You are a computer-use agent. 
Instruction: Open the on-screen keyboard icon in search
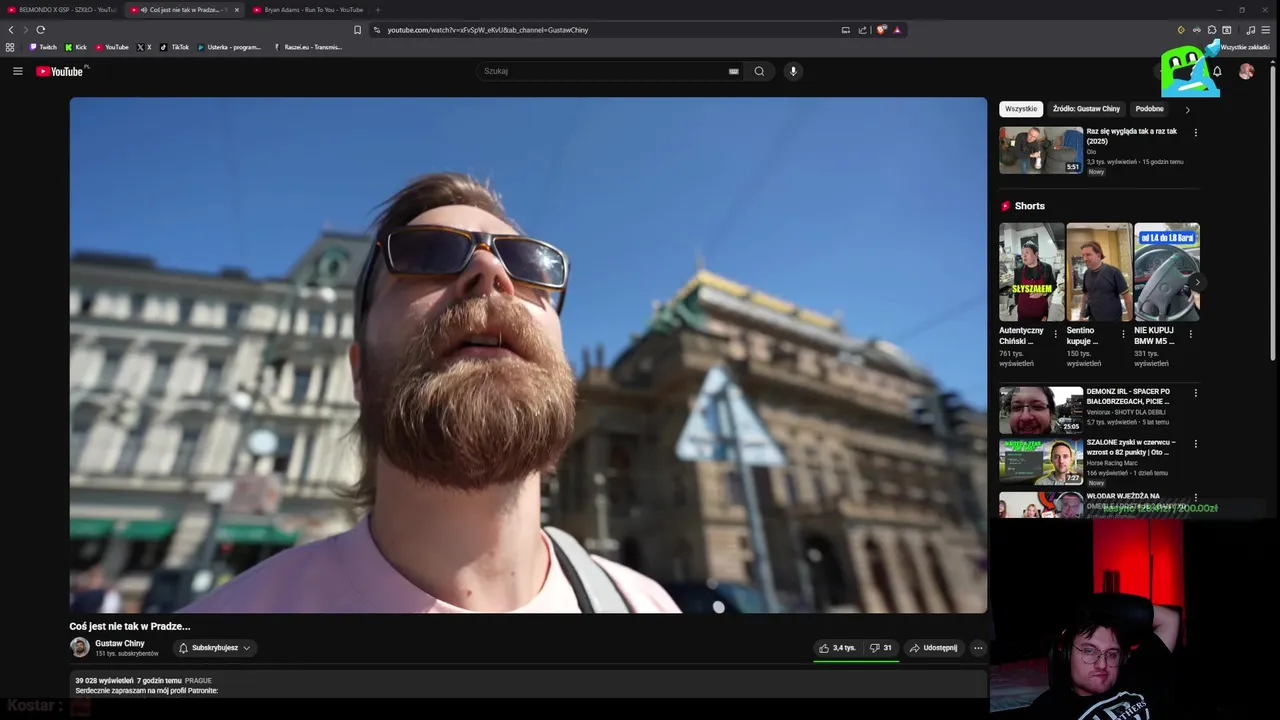[733, 71]
